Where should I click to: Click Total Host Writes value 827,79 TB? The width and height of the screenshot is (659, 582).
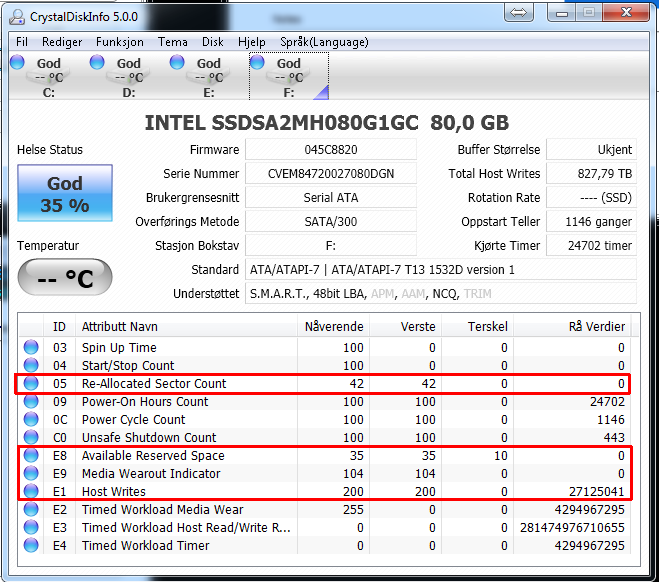[x=591, y=174]
